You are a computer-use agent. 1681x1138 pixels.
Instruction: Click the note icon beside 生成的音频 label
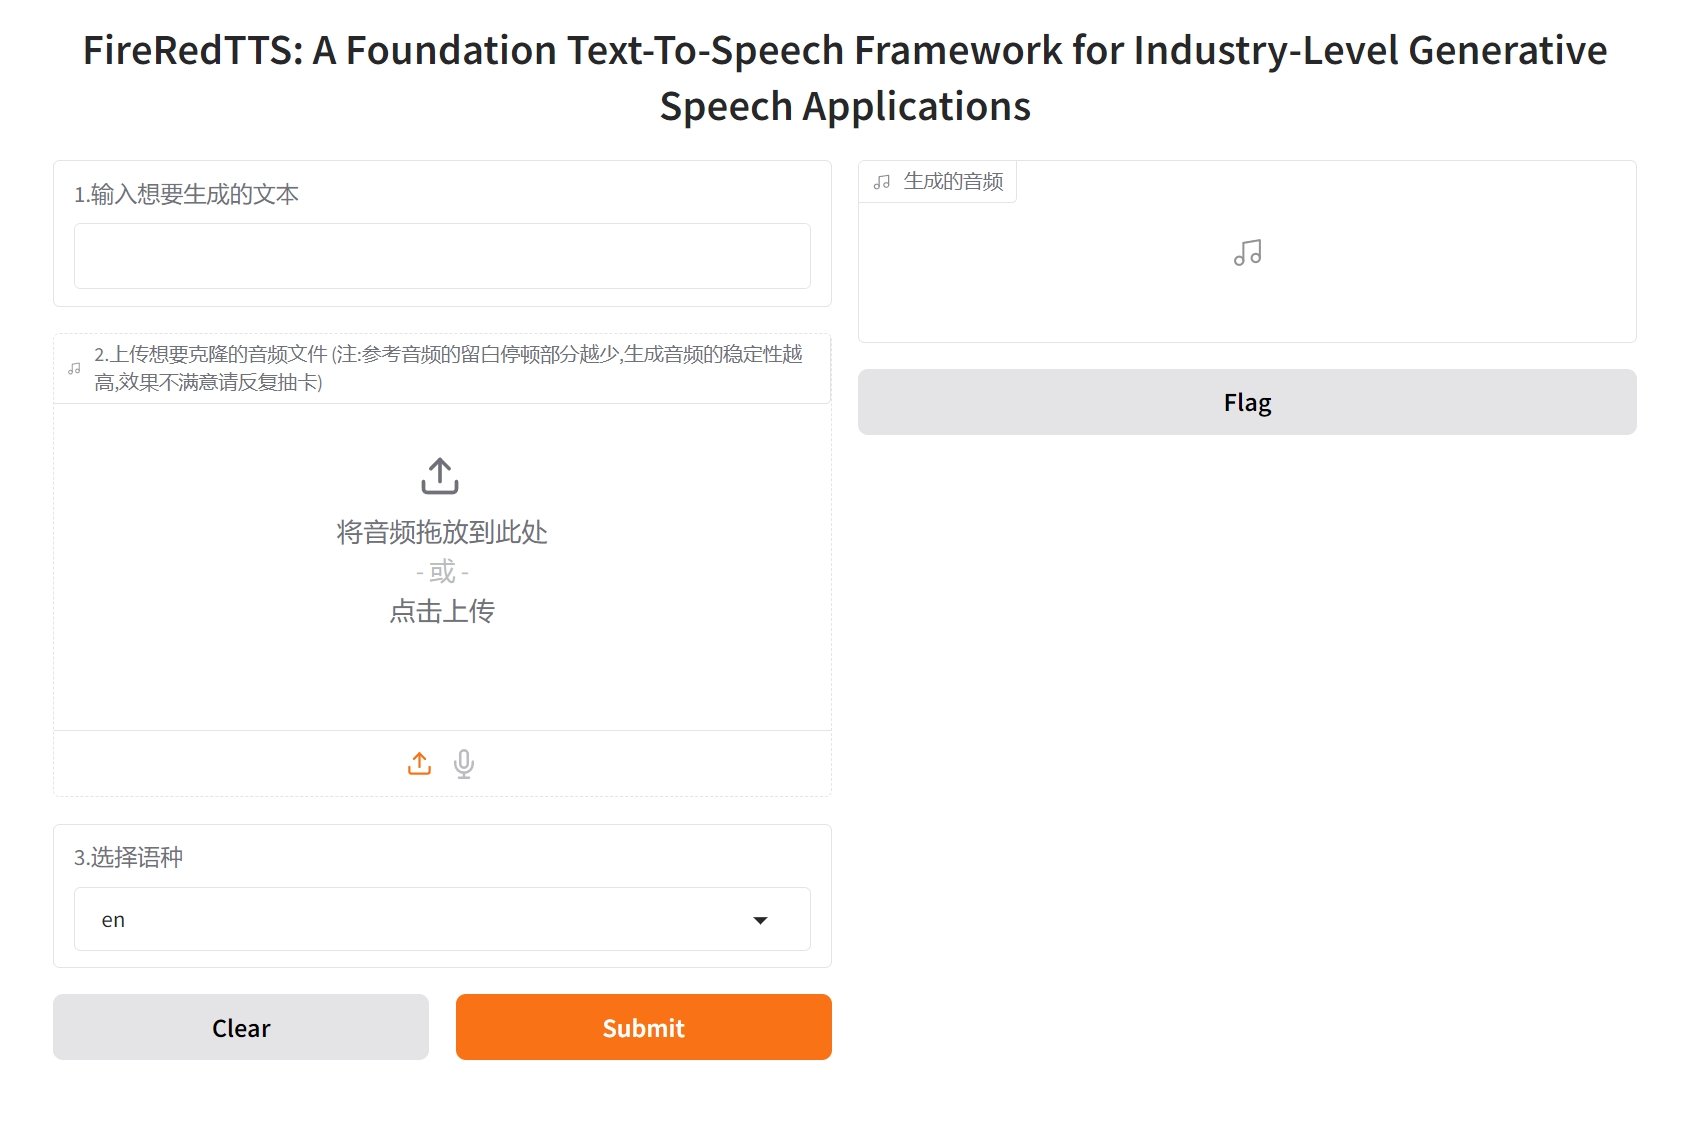coord(880,181)
